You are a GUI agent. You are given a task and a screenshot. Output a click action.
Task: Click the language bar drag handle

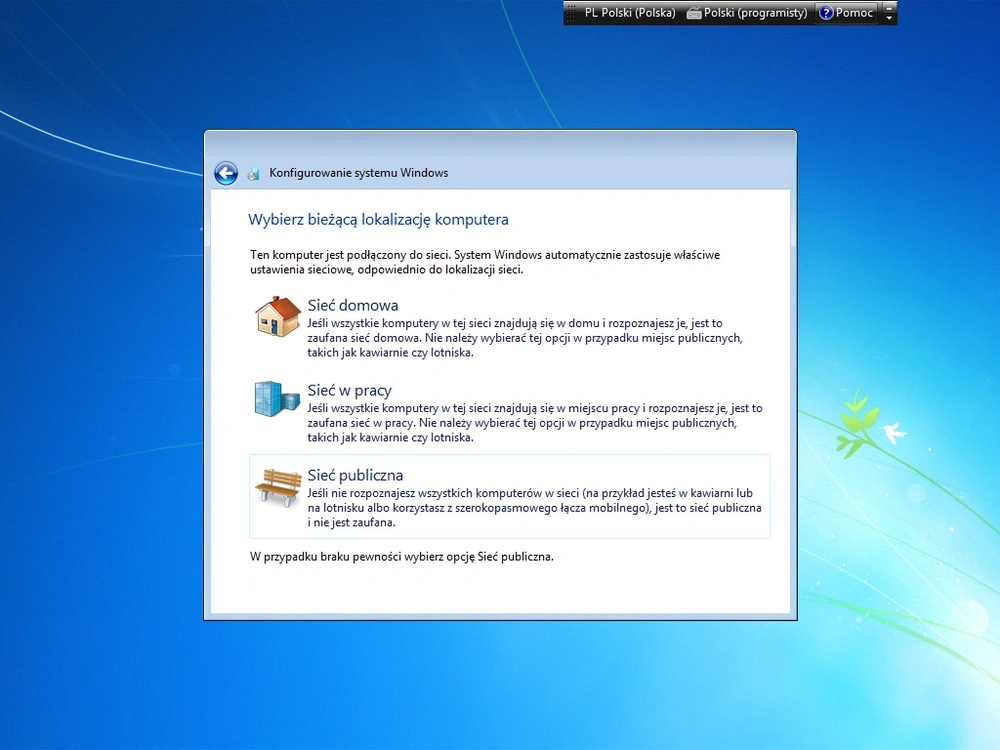pos(571,13)
